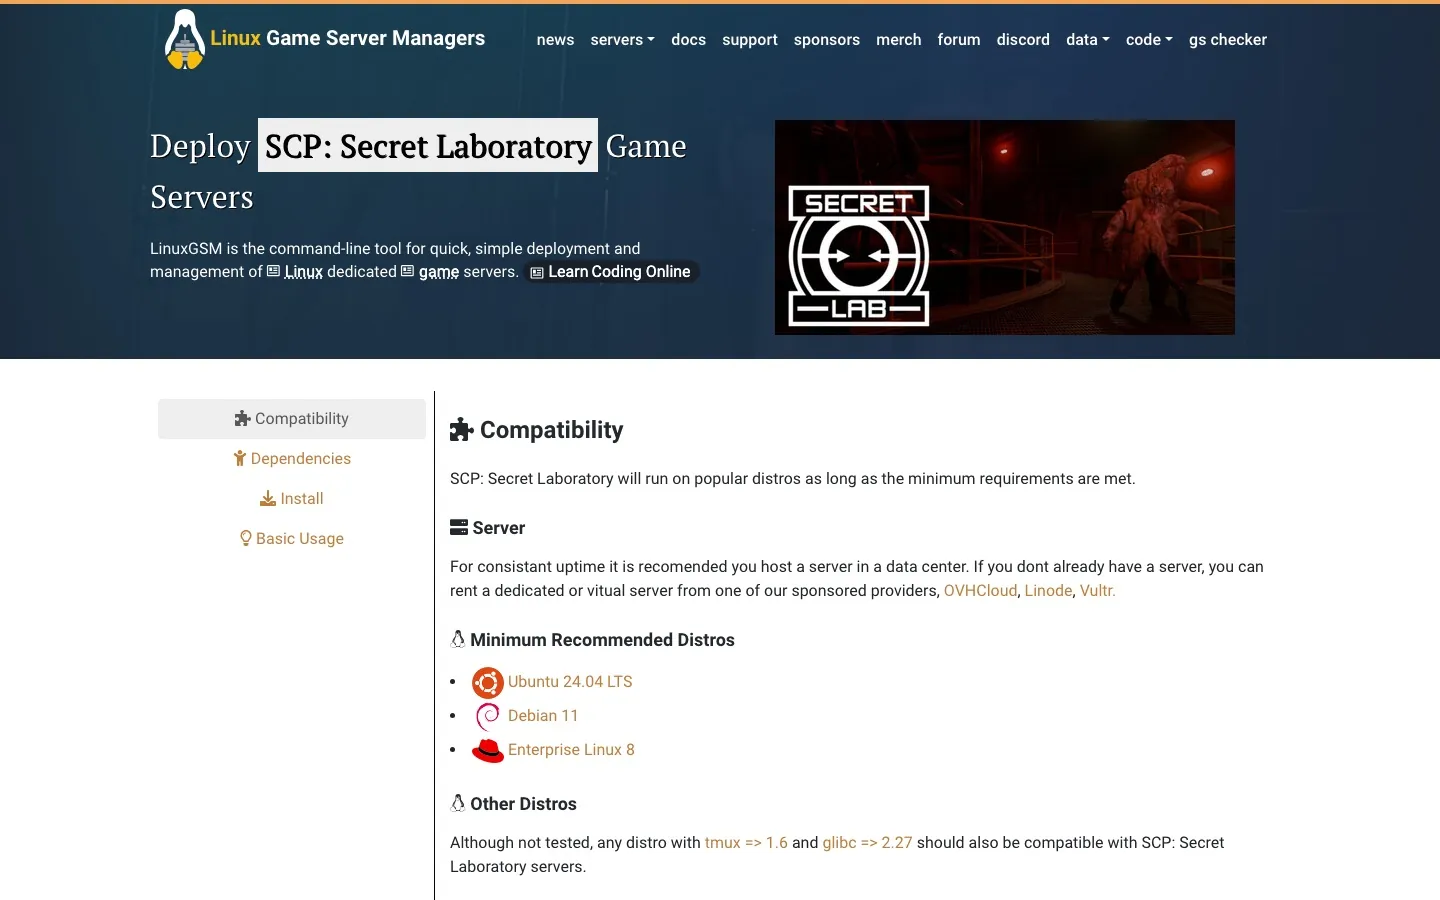Open the news menu item

[x=555, y=40]
